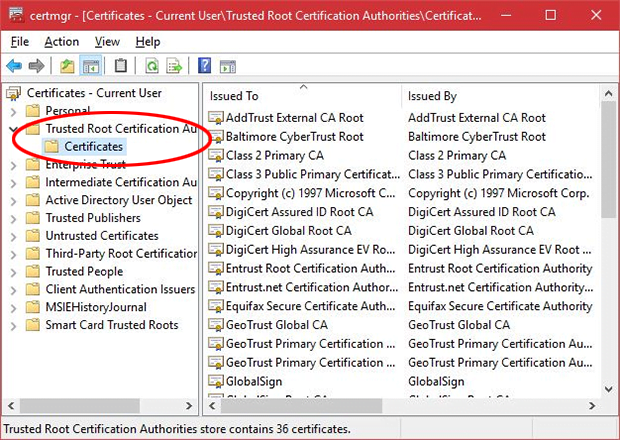Click scroll down arrow of certificate list
Image resolution: width=620 pixels, height=440 pixels.
pyautogui.click(x=609, y=389)
